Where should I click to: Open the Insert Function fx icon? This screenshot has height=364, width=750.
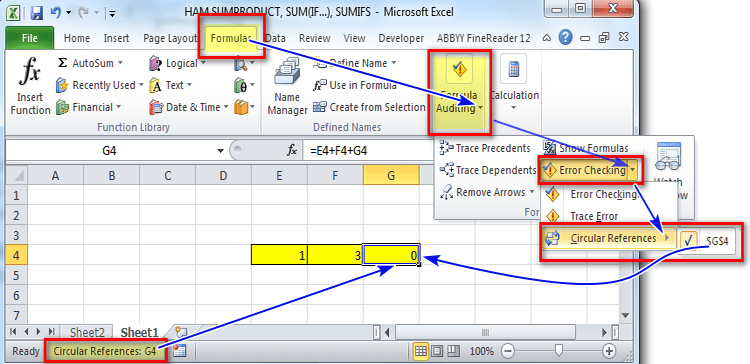[30, 71]
